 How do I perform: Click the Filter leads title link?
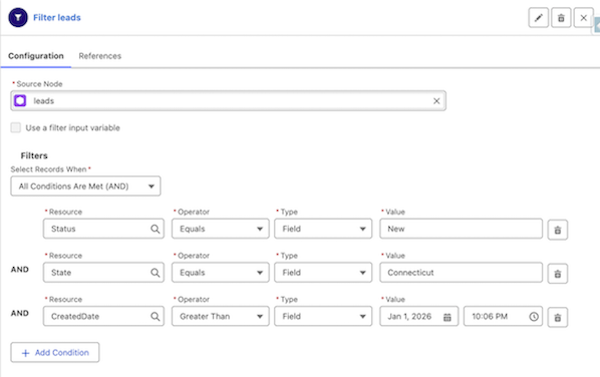[57, 18]
